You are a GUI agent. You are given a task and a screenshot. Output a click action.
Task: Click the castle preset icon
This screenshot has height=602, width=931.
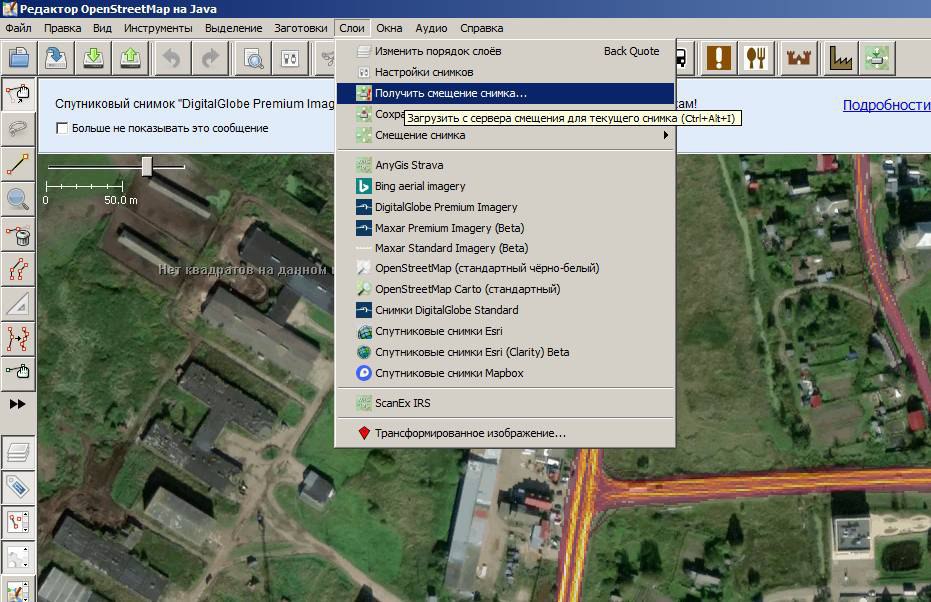pos(798,58)
